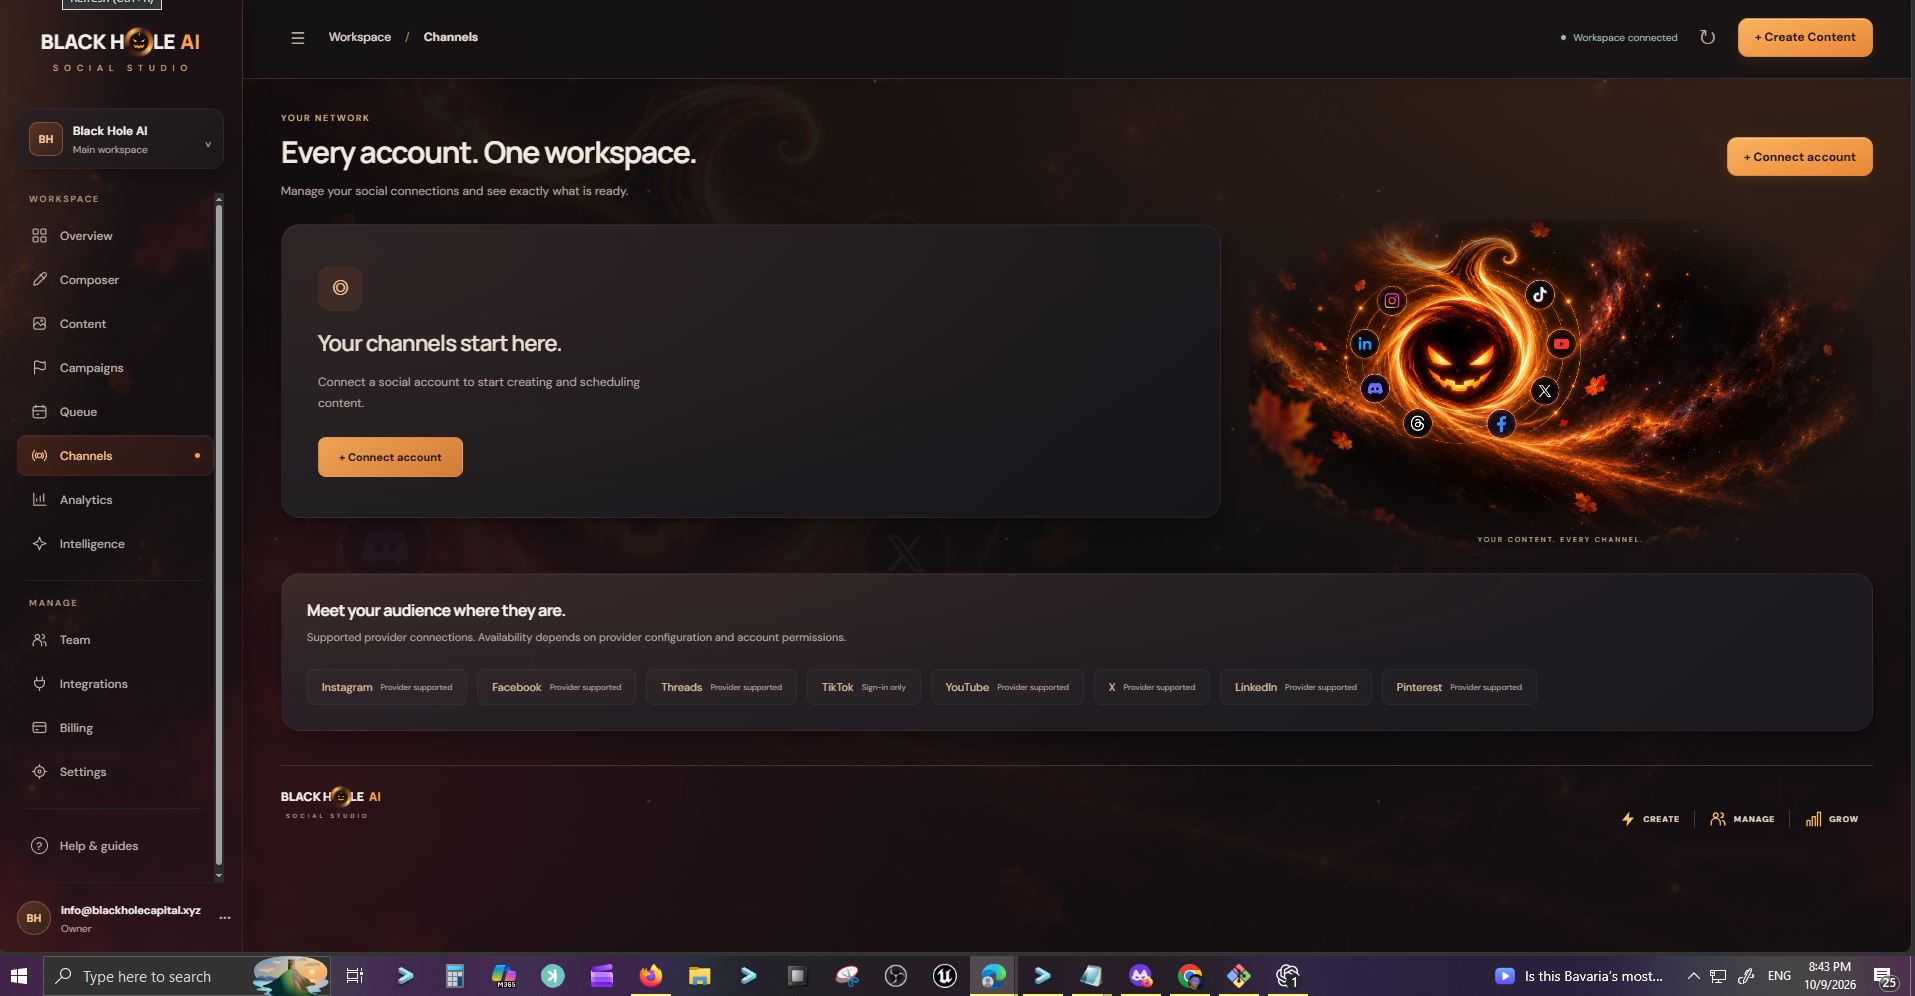Open File Explorer from the taskbar
Screen dimensions: 1915x996
699,976
